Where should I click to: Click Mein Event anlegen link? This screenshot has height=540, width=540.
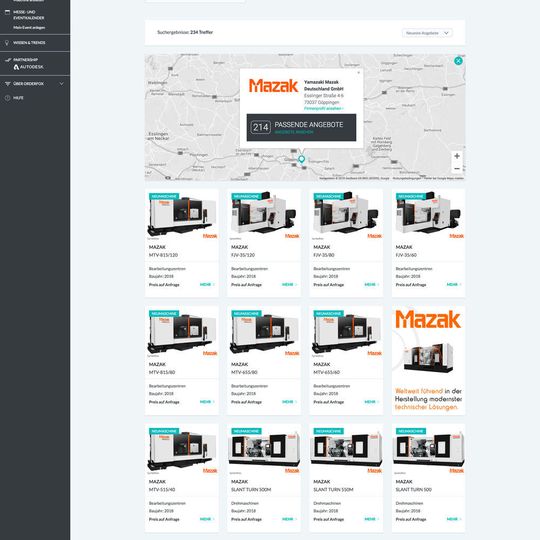click(x=29, y=28)
